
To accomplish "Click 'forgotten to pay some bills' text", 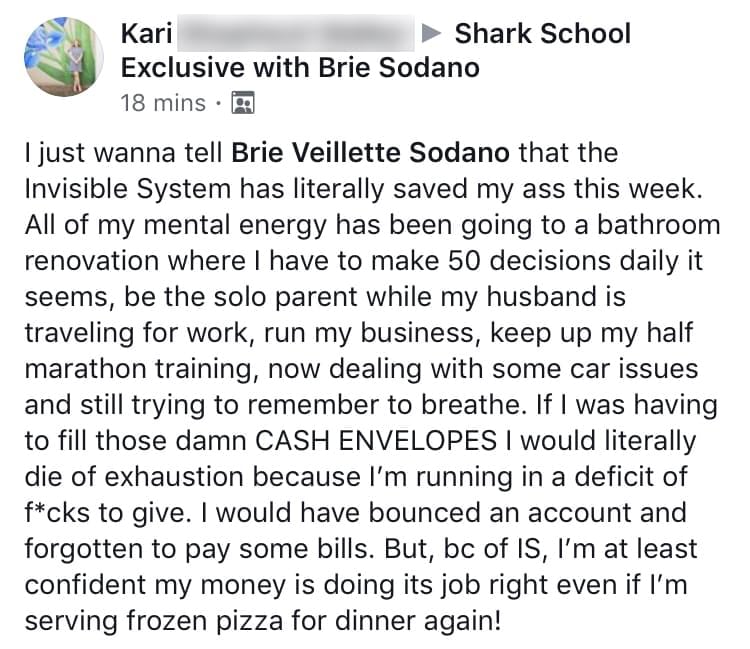I will click(198, 549).
